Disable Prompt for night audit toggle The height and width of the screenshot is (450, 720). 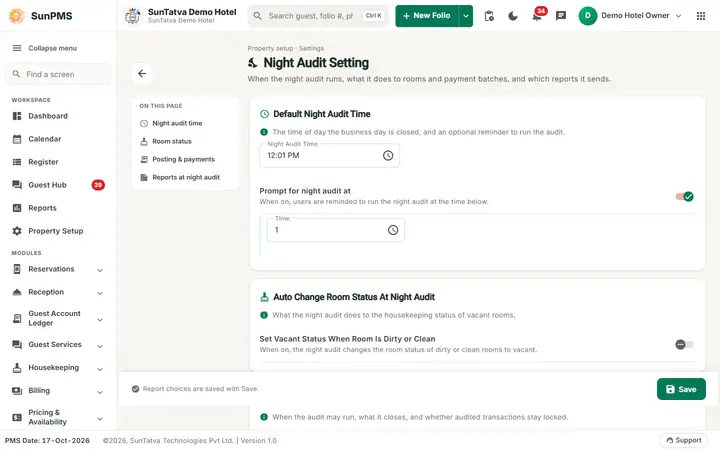684,197
